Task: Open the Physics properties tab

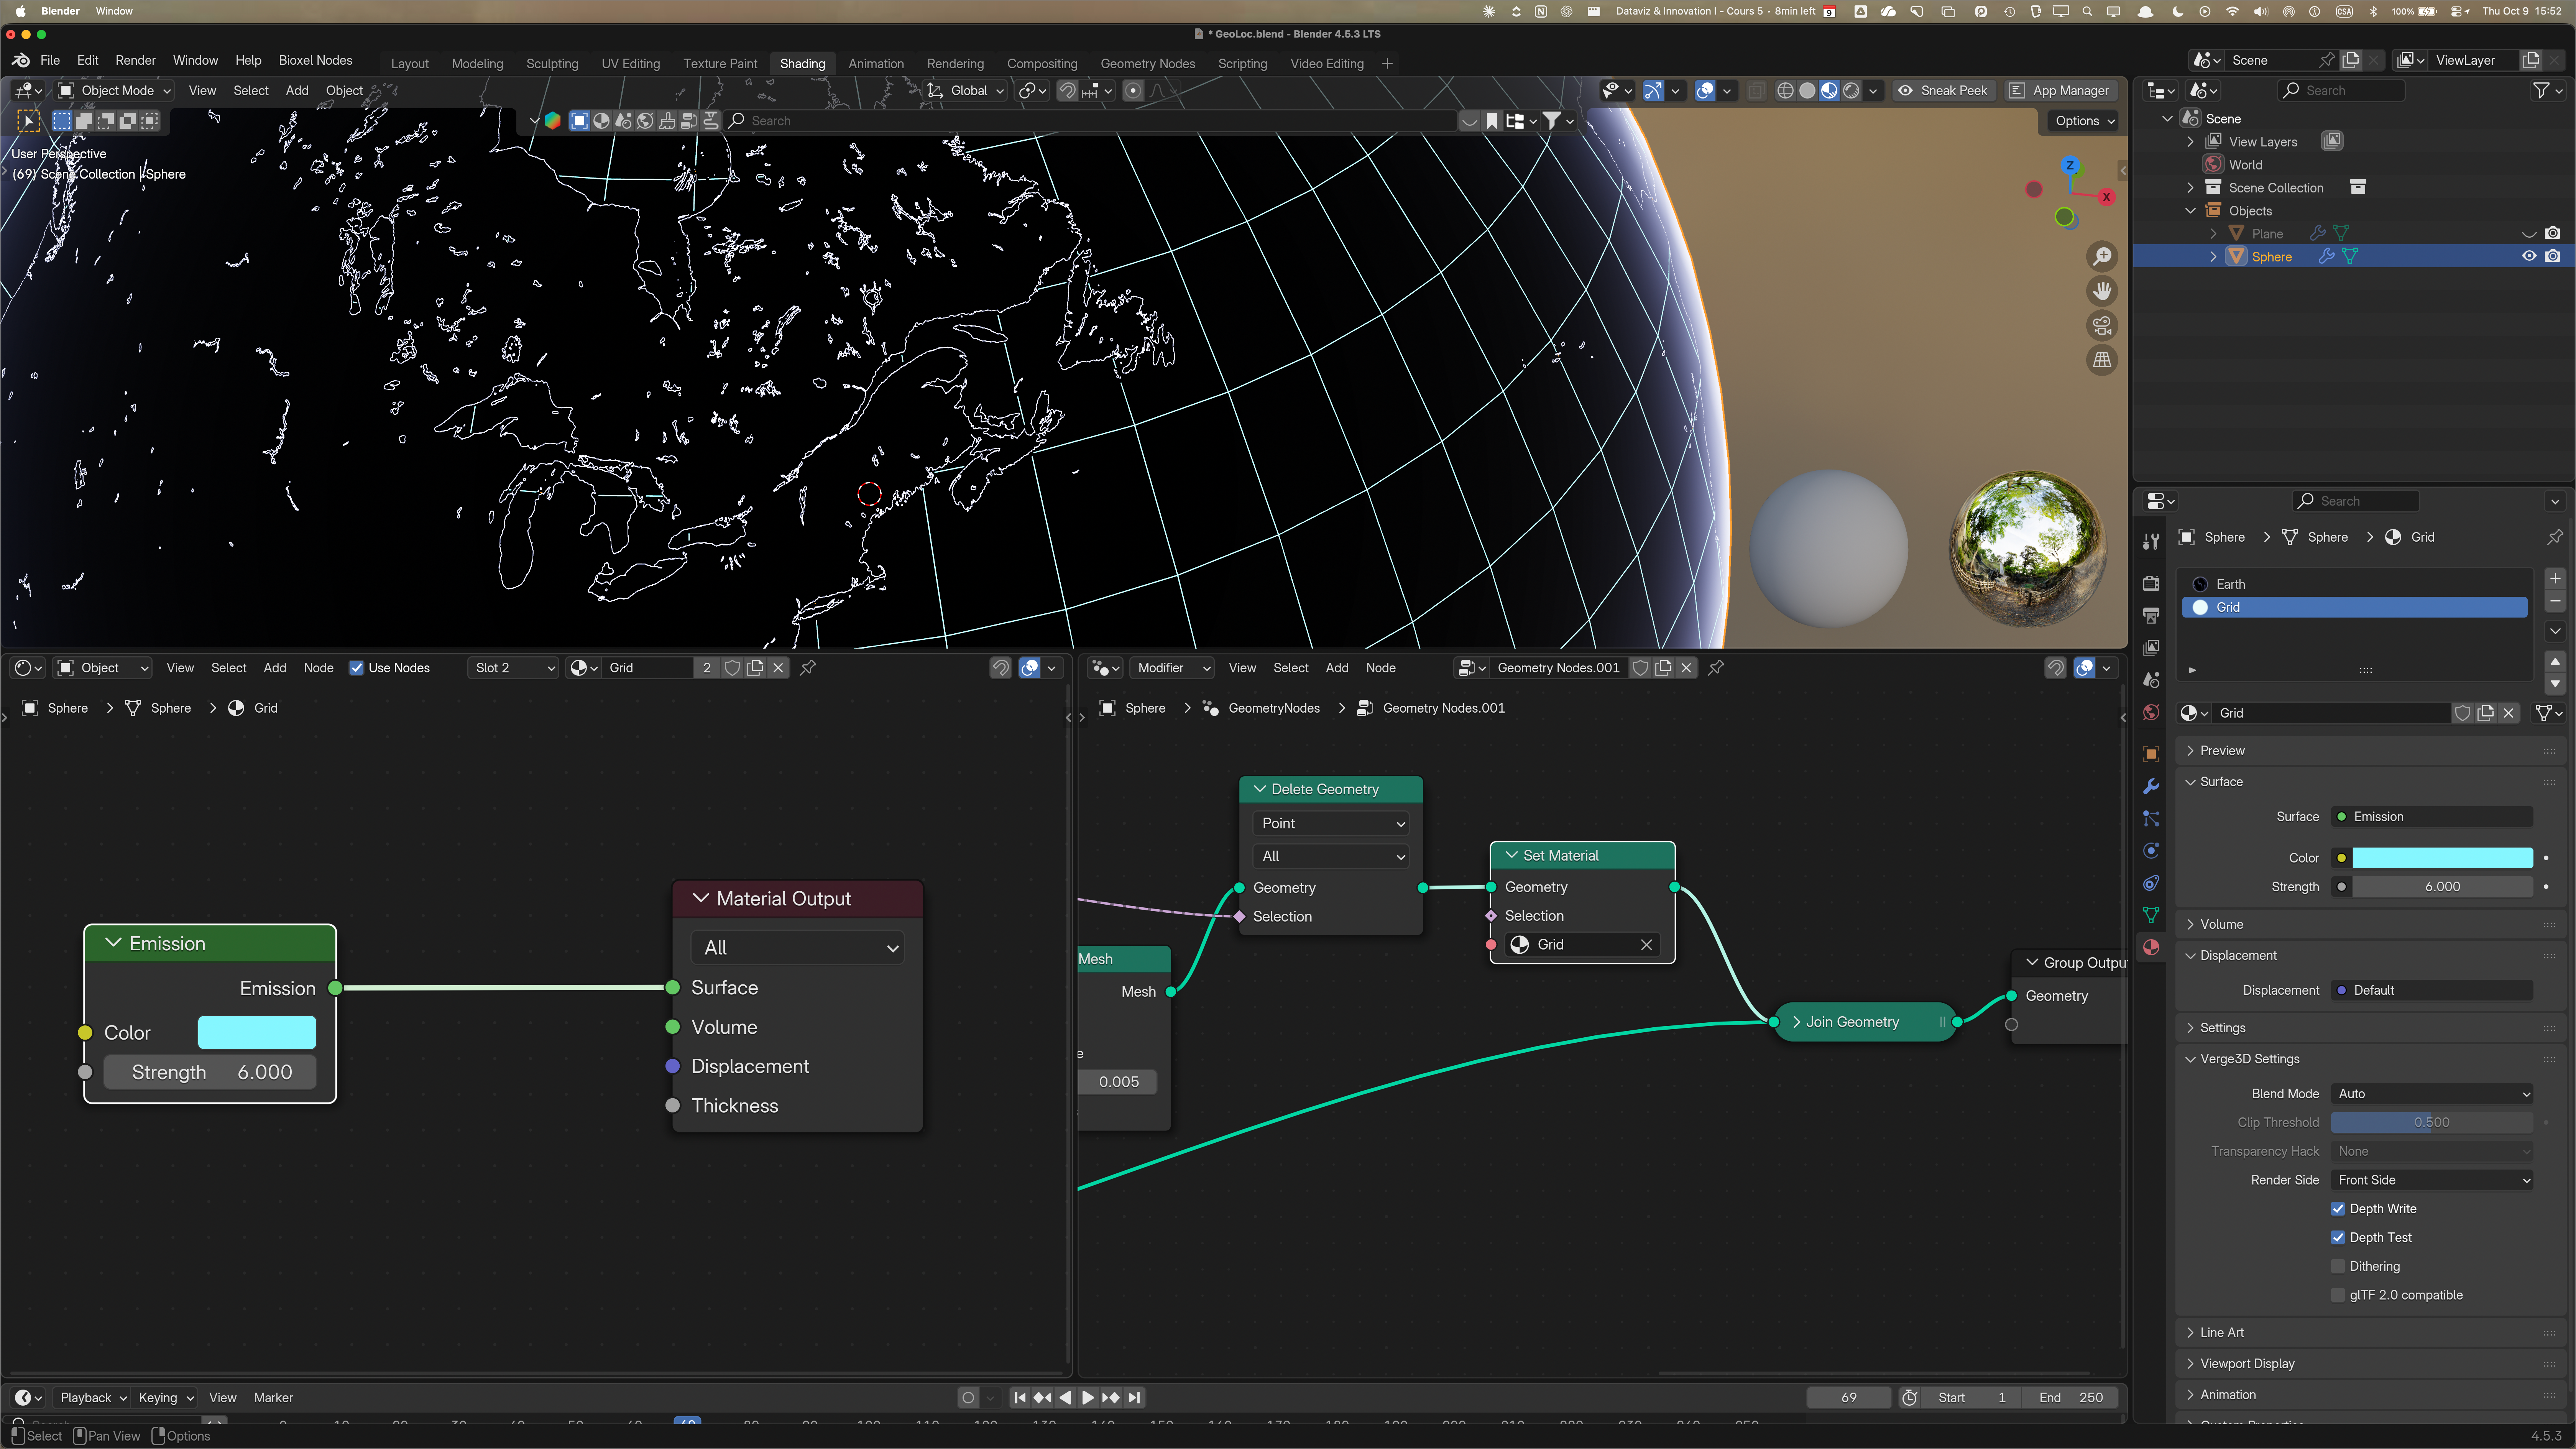Action: click(x=2151, y=851)
